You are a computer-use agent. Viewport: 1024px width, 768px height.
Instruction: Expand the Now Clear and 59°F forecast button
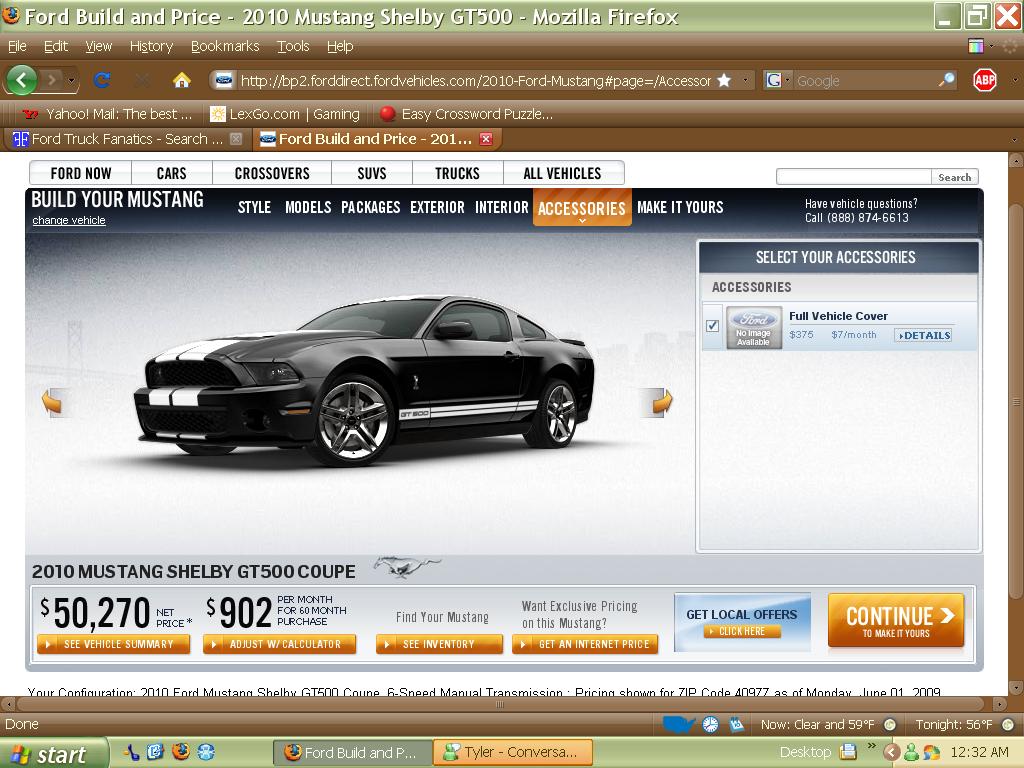[x=889, y=724]
